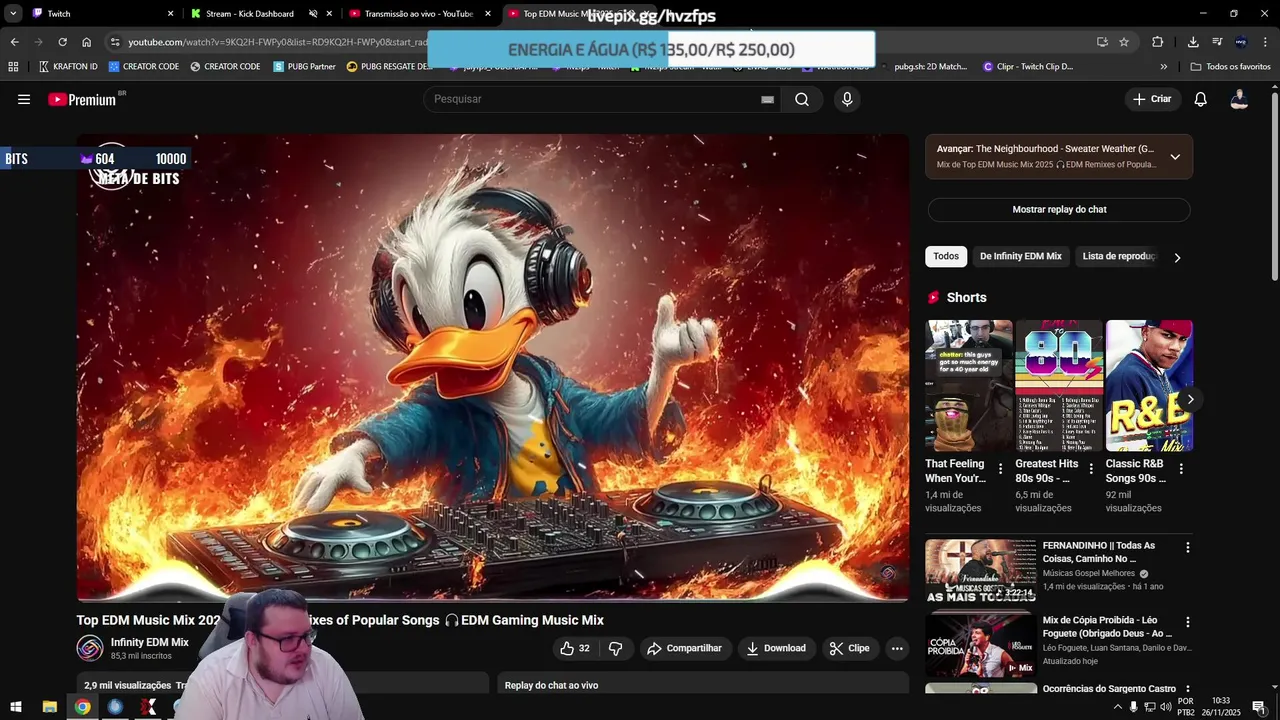Image resolution: width=1280 pixels, height=720 pixels.
Task: Open options for Fernandinho video
Action: pos(1188,548)
